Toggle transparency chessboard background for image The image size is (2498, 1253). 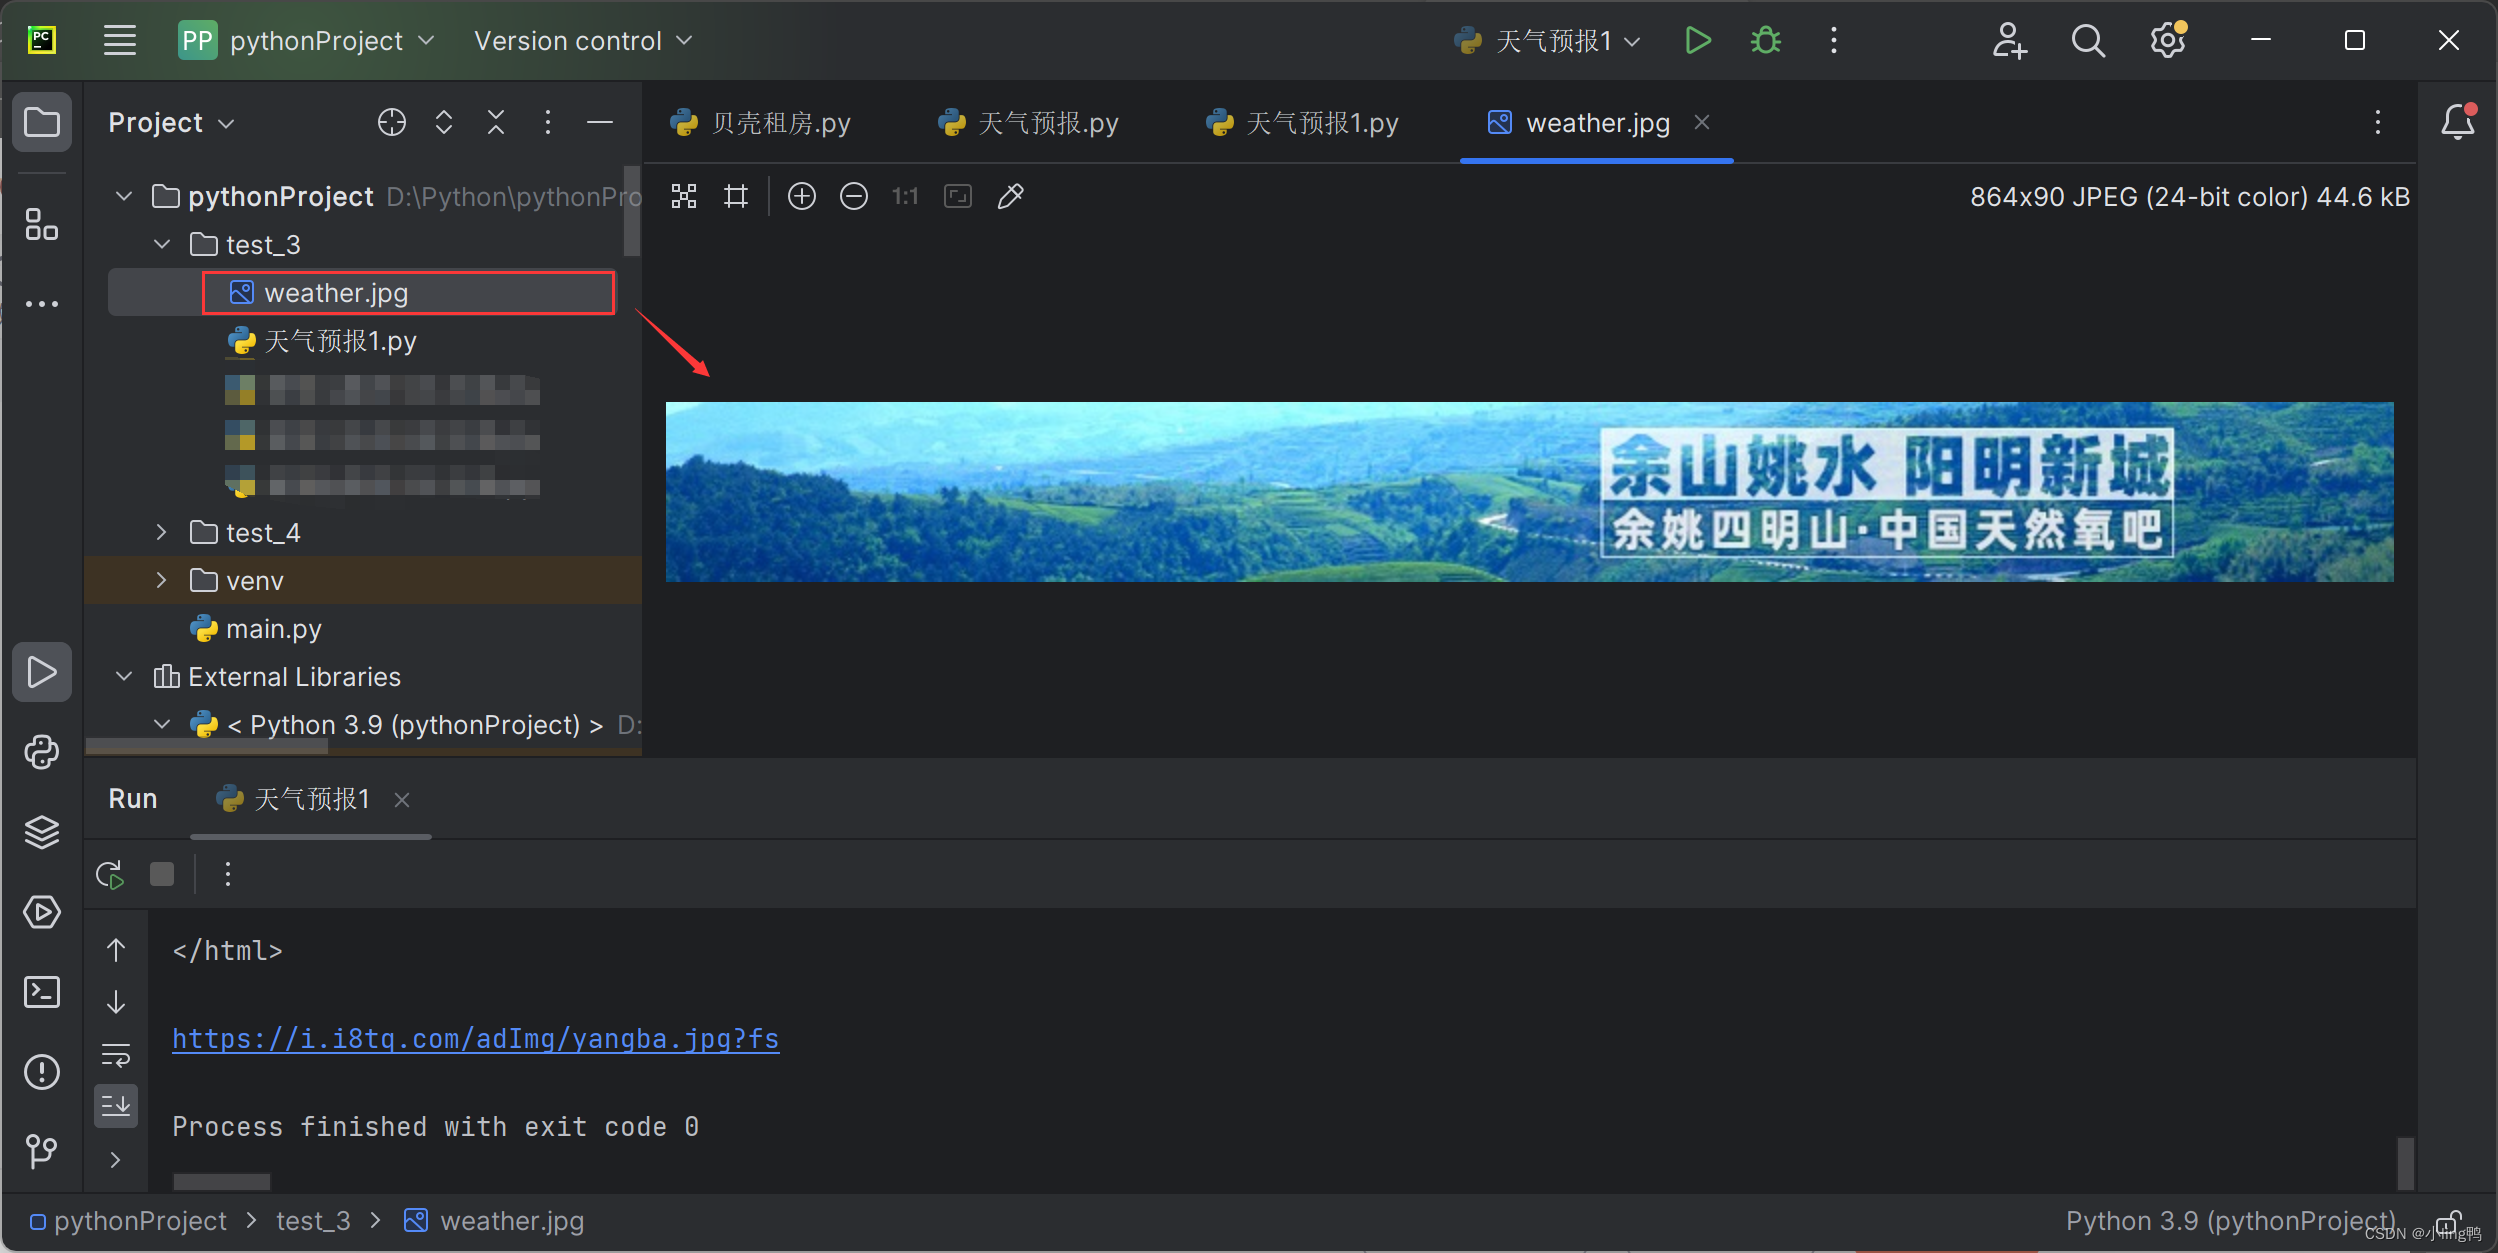pos(684,196)
